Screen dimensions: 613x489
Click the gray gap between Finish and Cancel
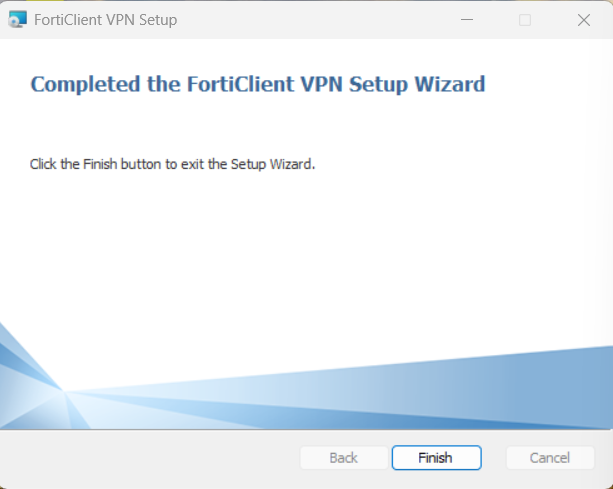[x=494, y=458]
